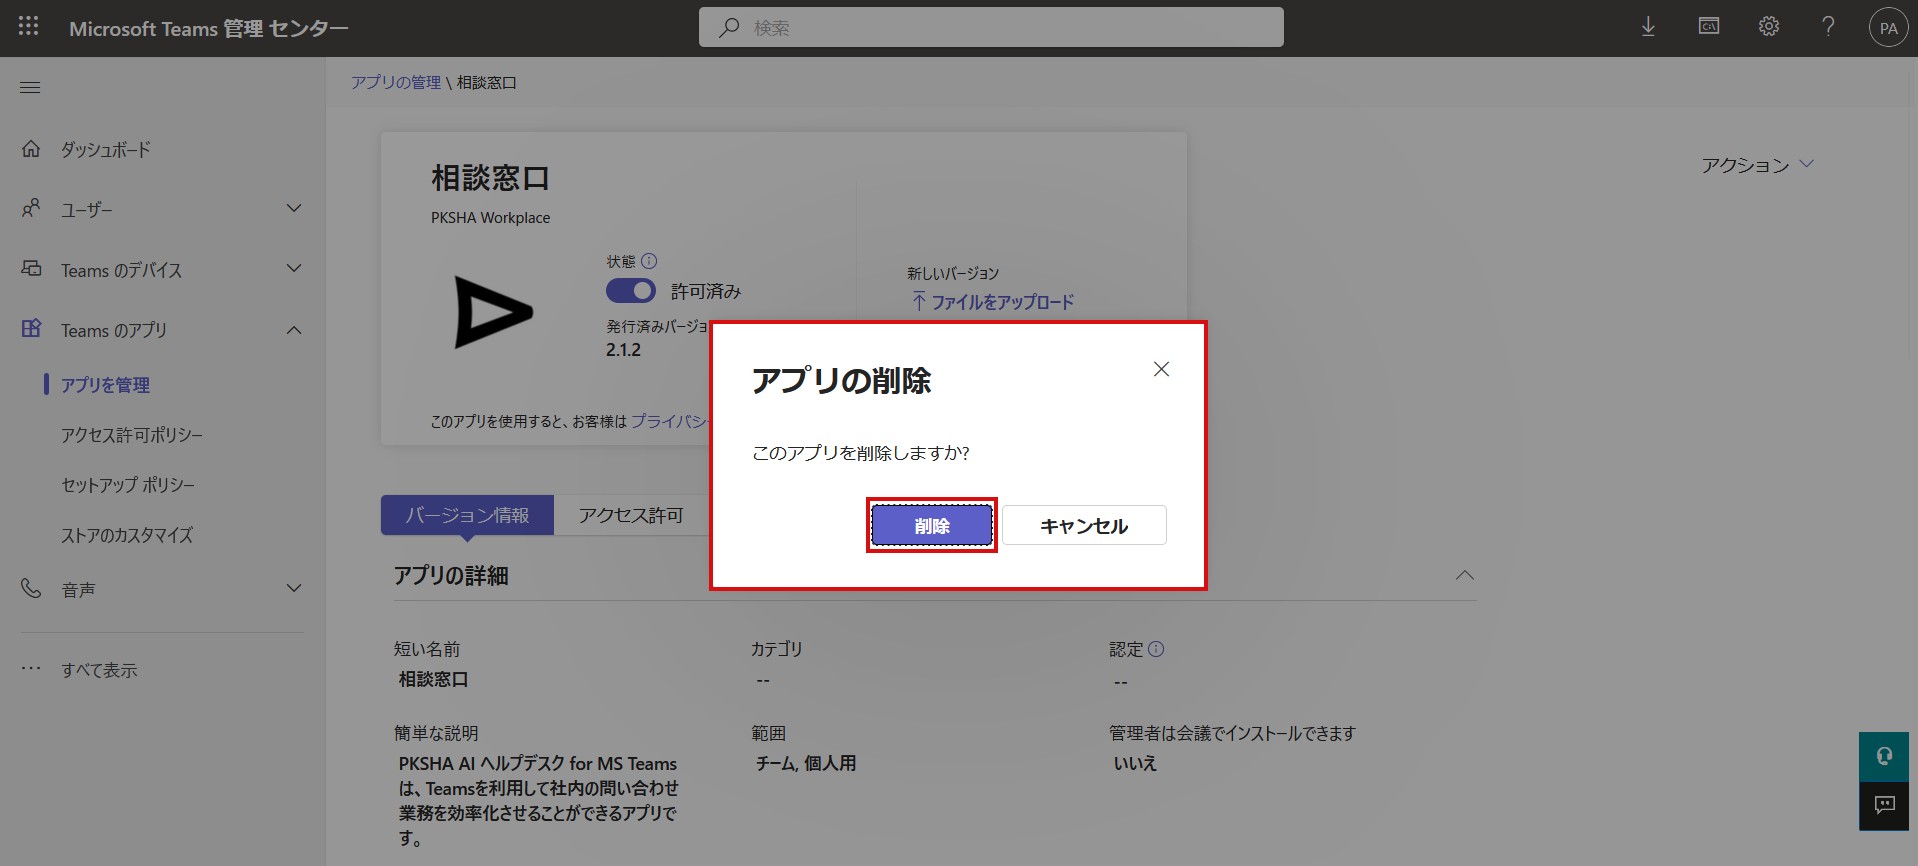Expand the ユーザー sidebar section
The height and width of the screenshot is (866, 1918).
[294, 208]
